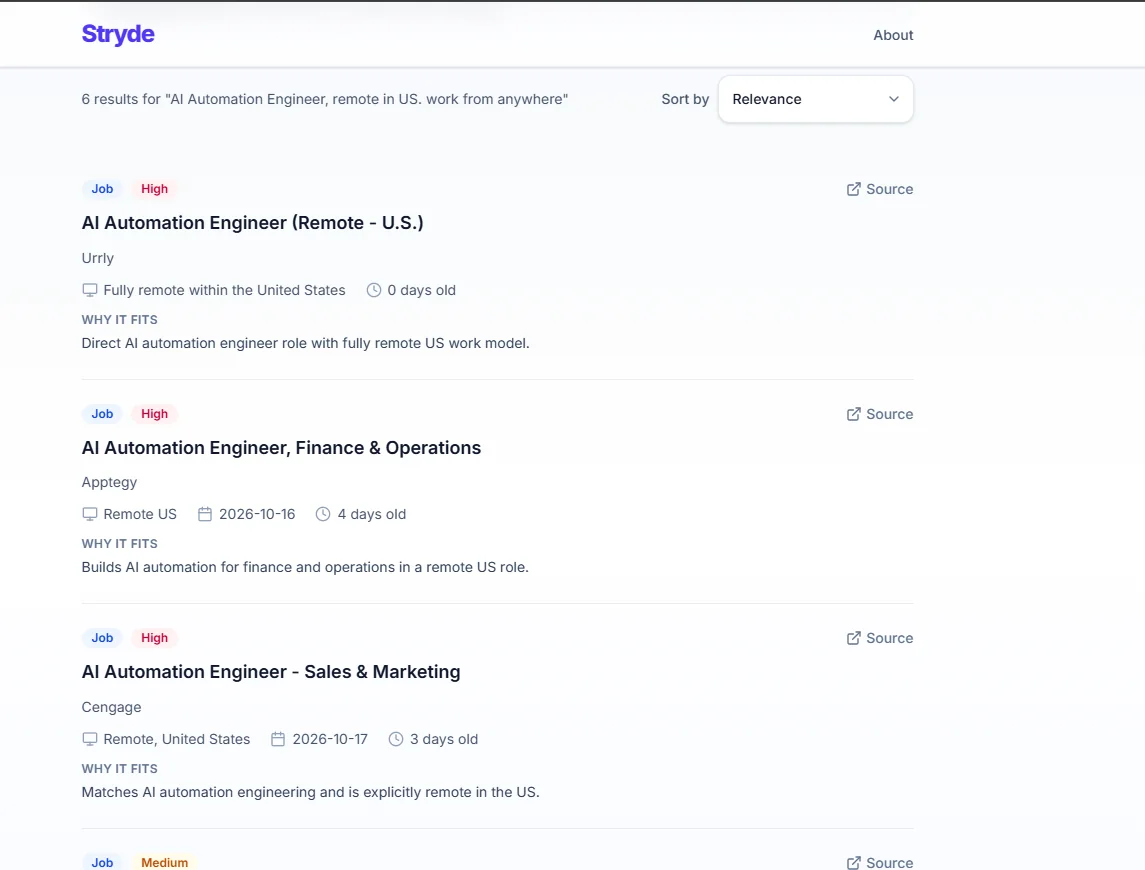Click external-link icon beside Medium job source
This screenshot has width=1145, height=870.
click(x=854, y=863)
